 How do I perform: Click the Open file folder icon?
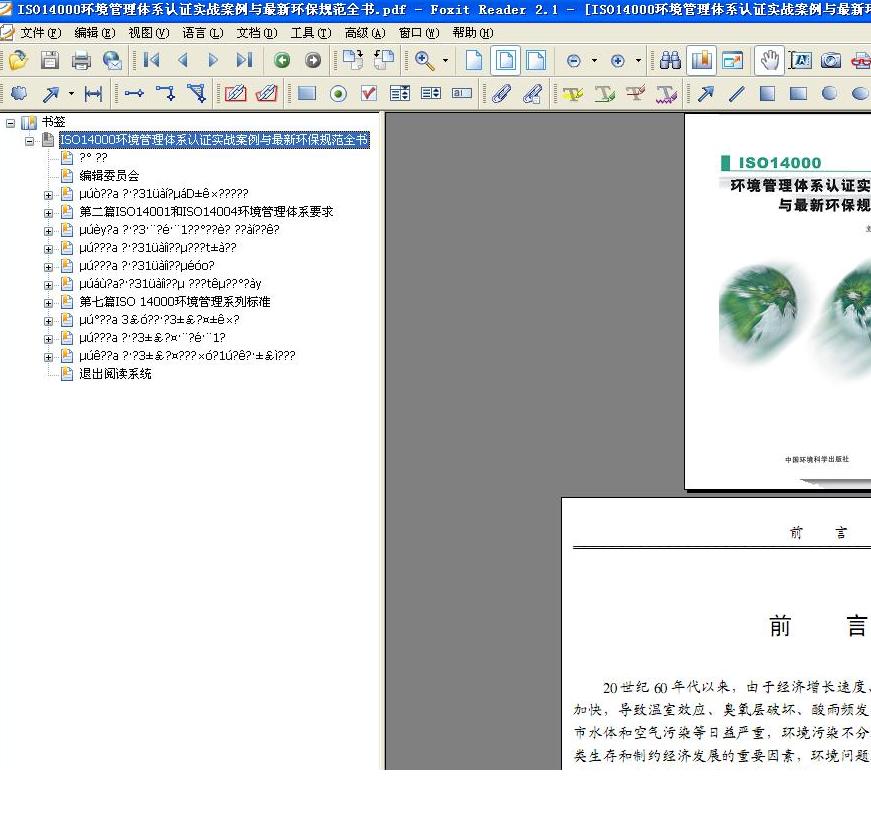pos(18,60)
